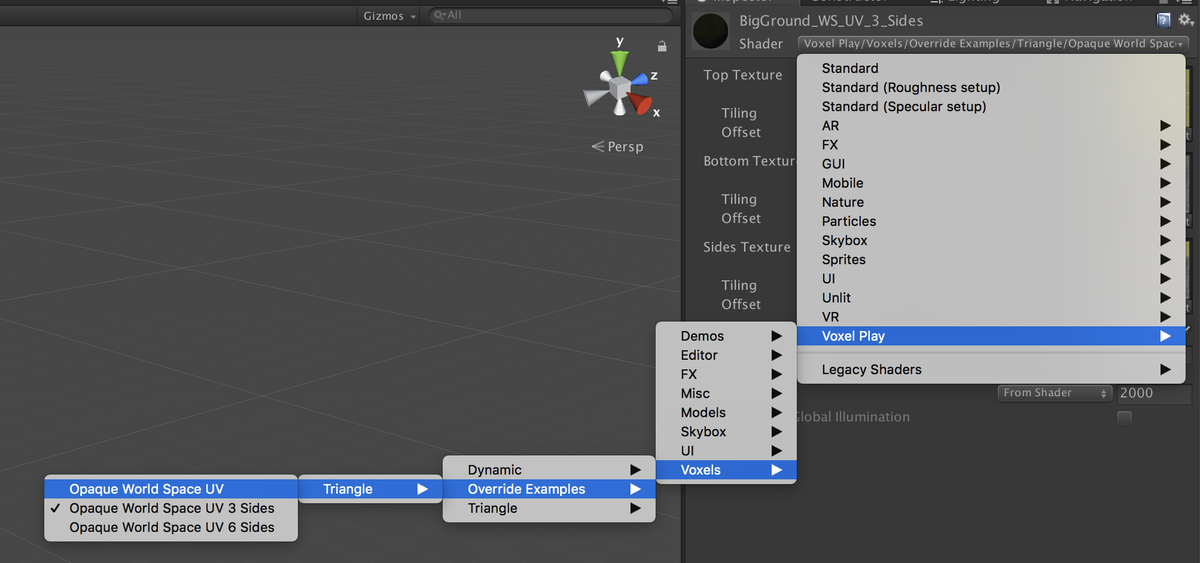Viewport: 1200px width, 563px height.
Task: Expand the AR shader submenu
Action: pyautogui.click(x=991, y=125)
